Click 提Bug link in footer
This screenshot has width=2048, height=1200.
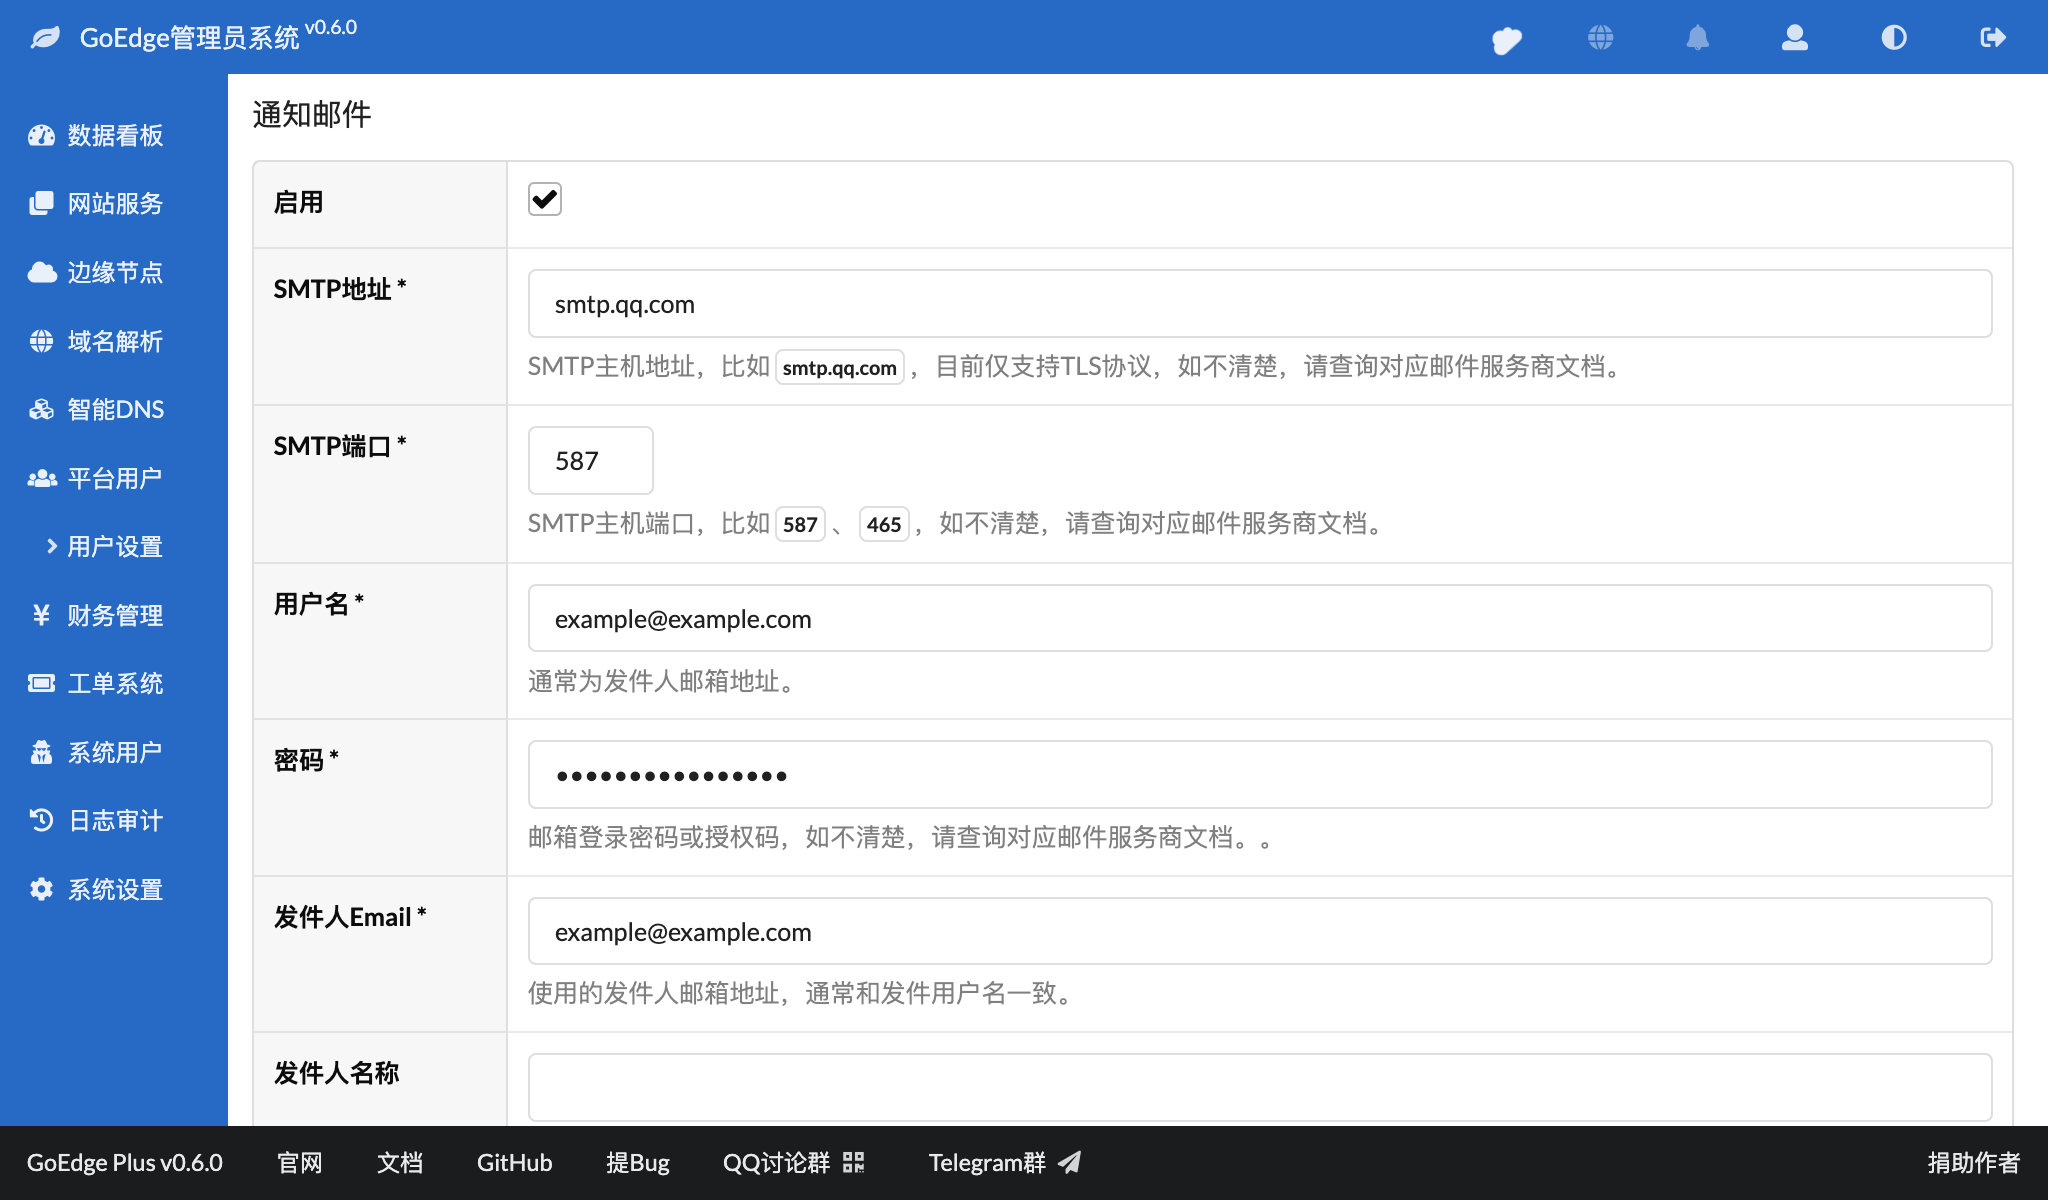click(637, 1162)
